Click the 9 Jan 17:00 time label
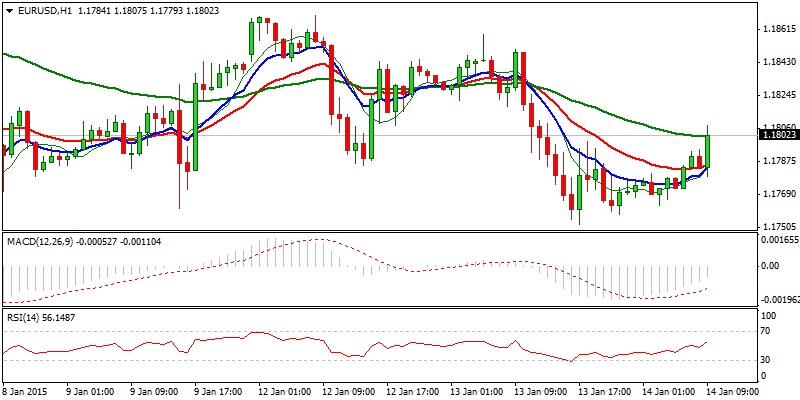This screenshot has width=800, height=400. pyautogui.click(x=218, y=391)
